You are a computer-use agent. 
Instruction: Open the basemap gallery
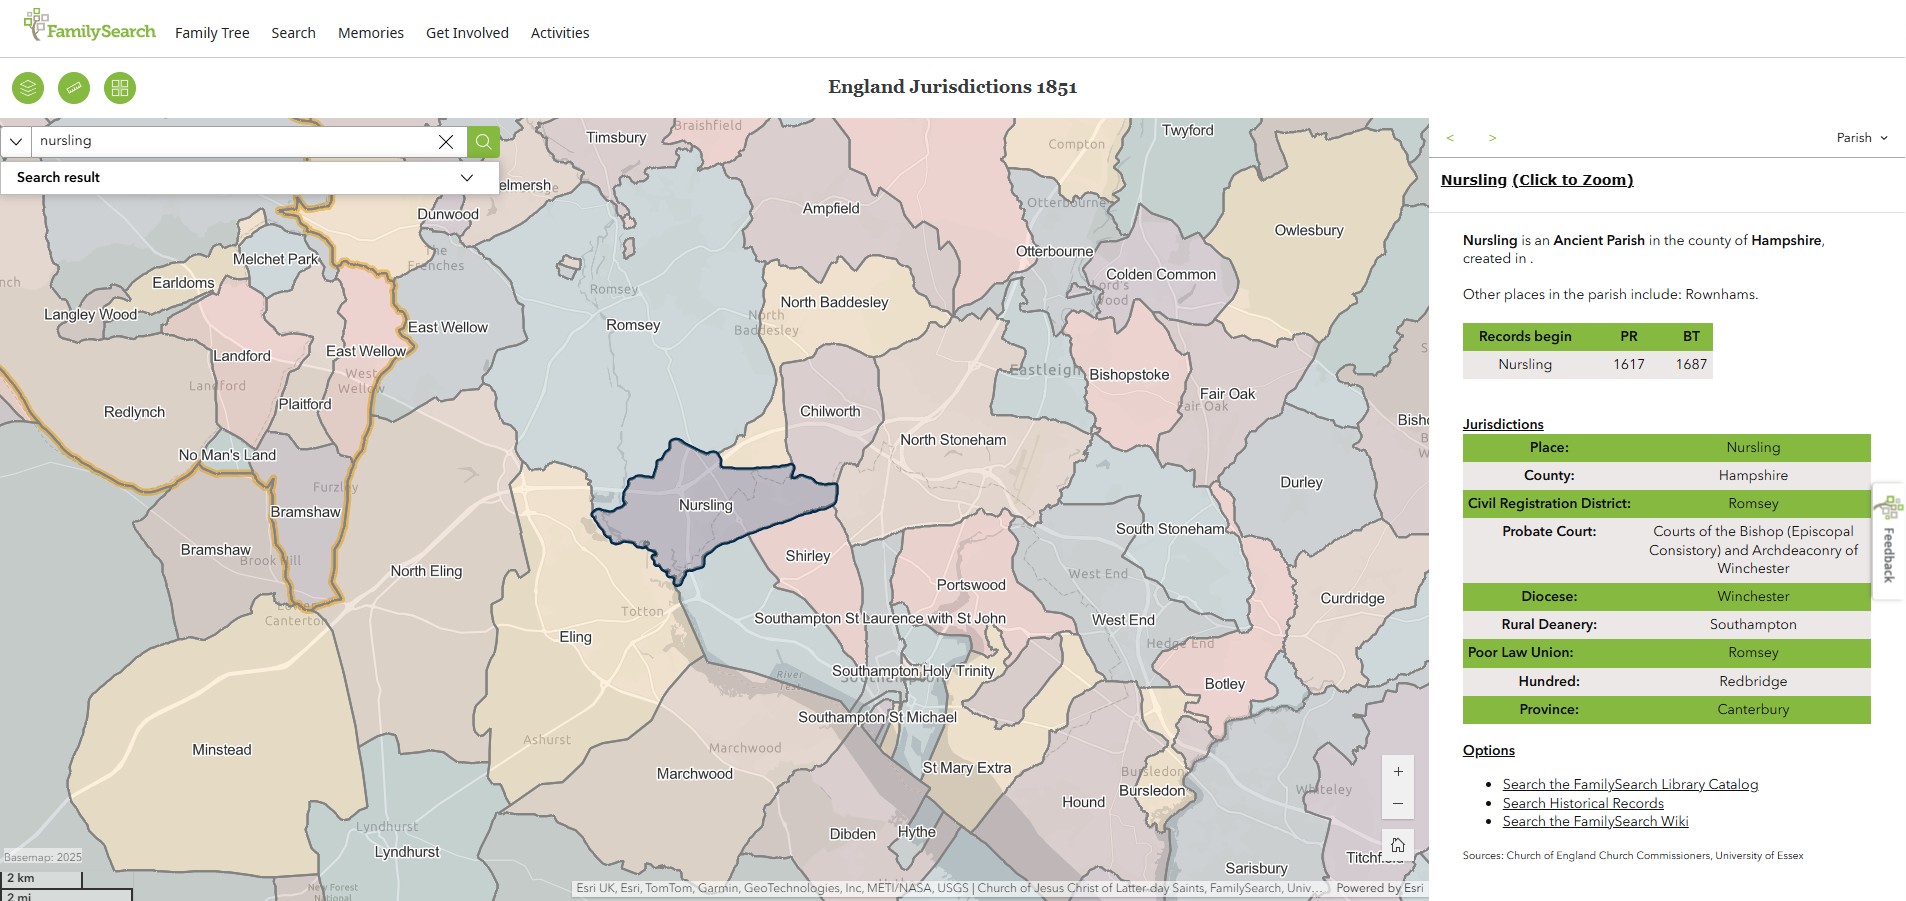coord(120,88)
